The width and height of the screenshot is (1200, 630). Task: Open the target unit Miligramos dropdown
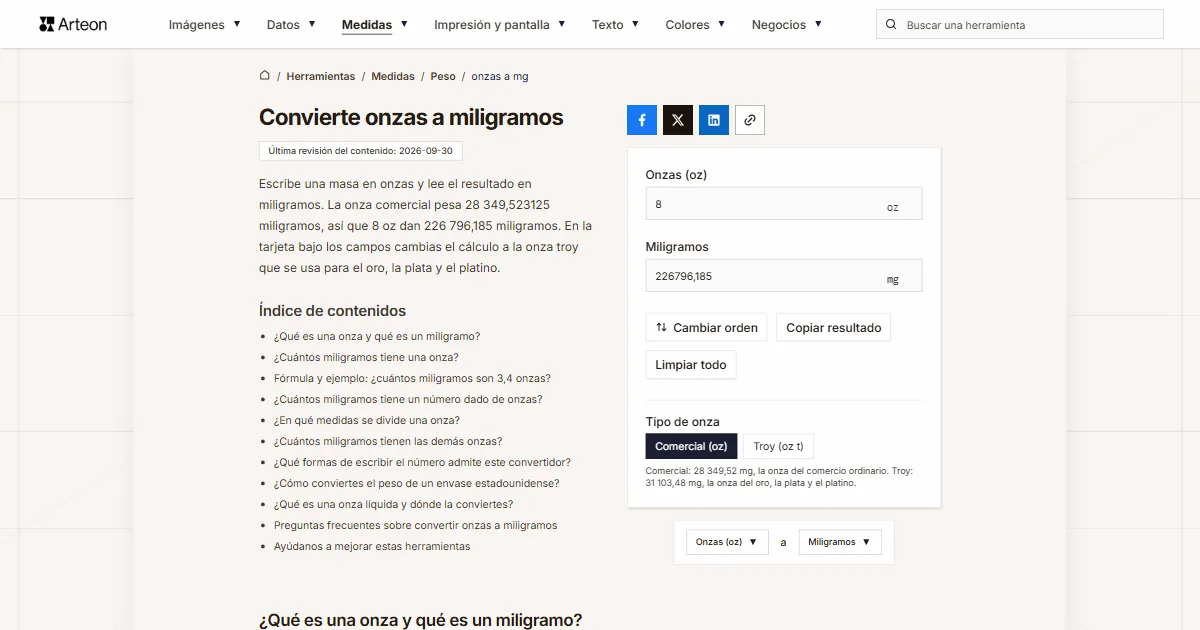click(x=840, y=542)
